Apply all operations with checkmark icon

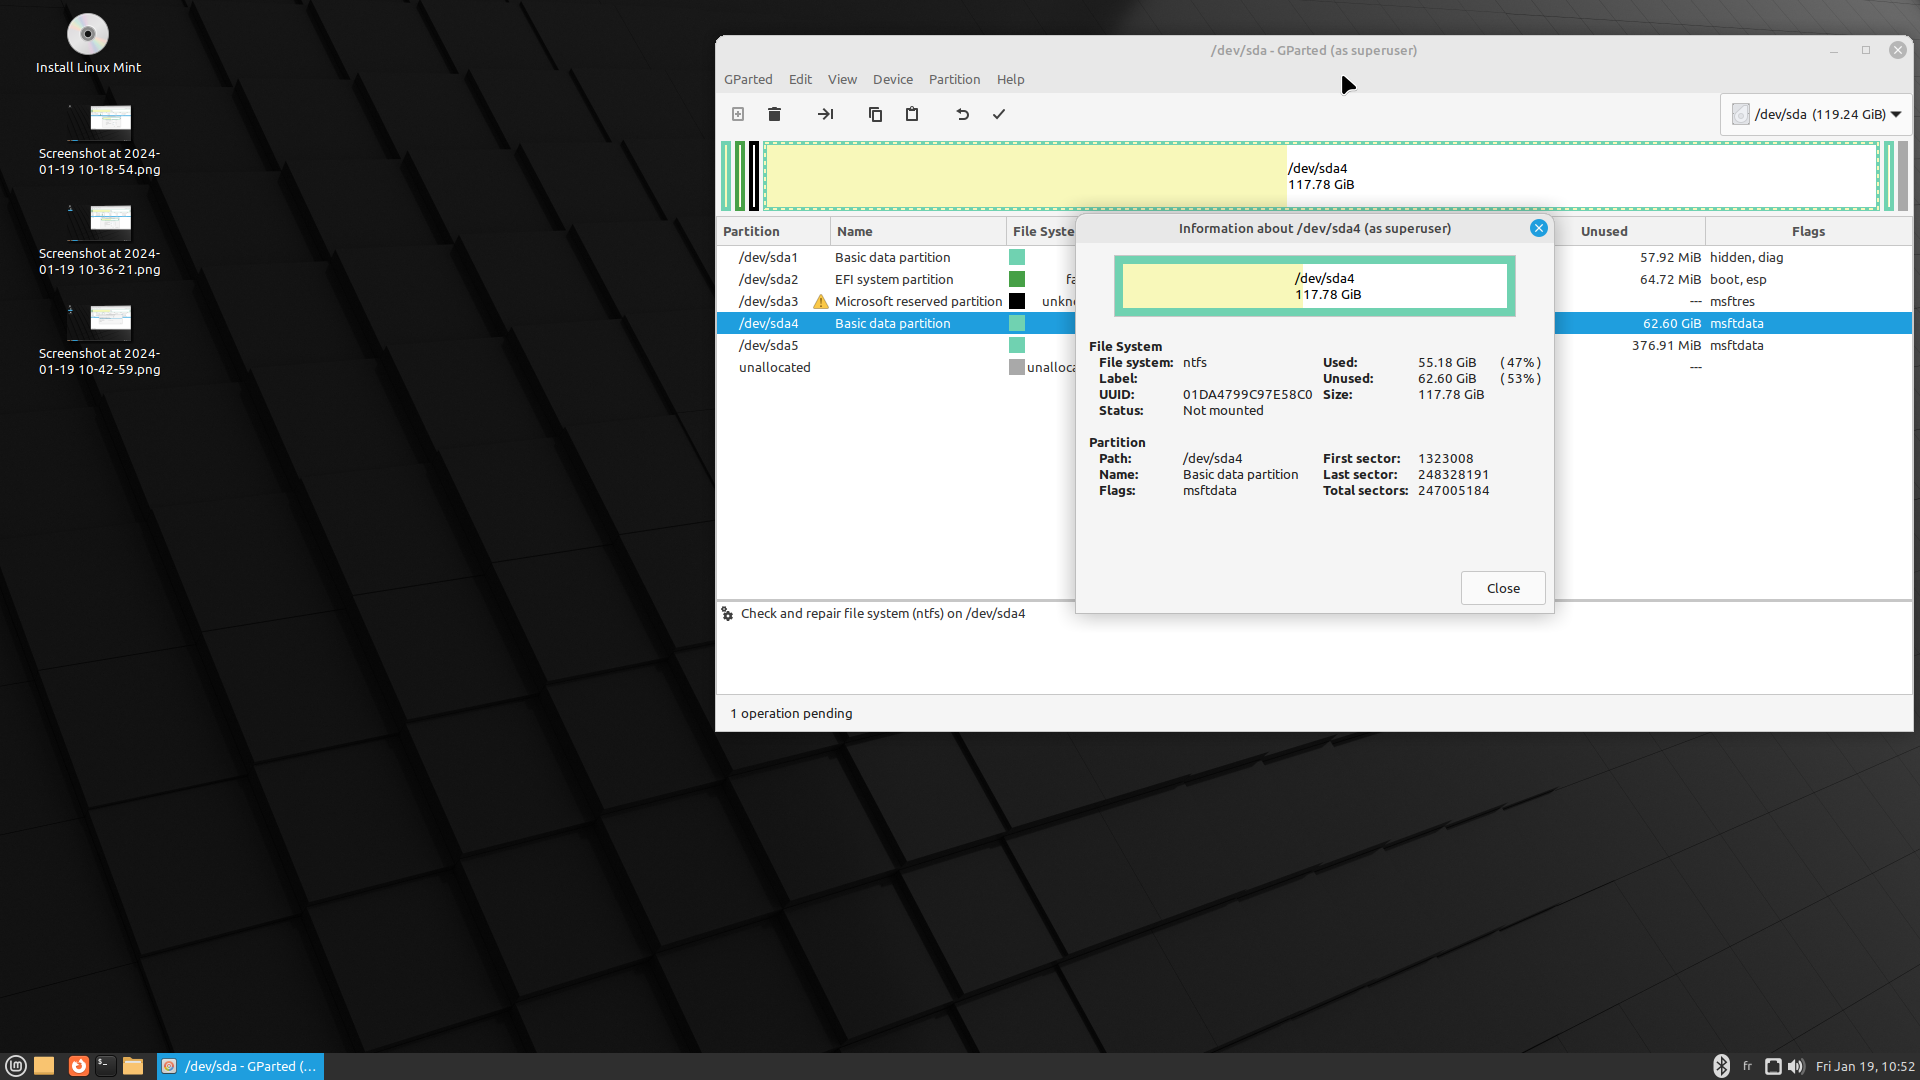click(x=998, y=114)
